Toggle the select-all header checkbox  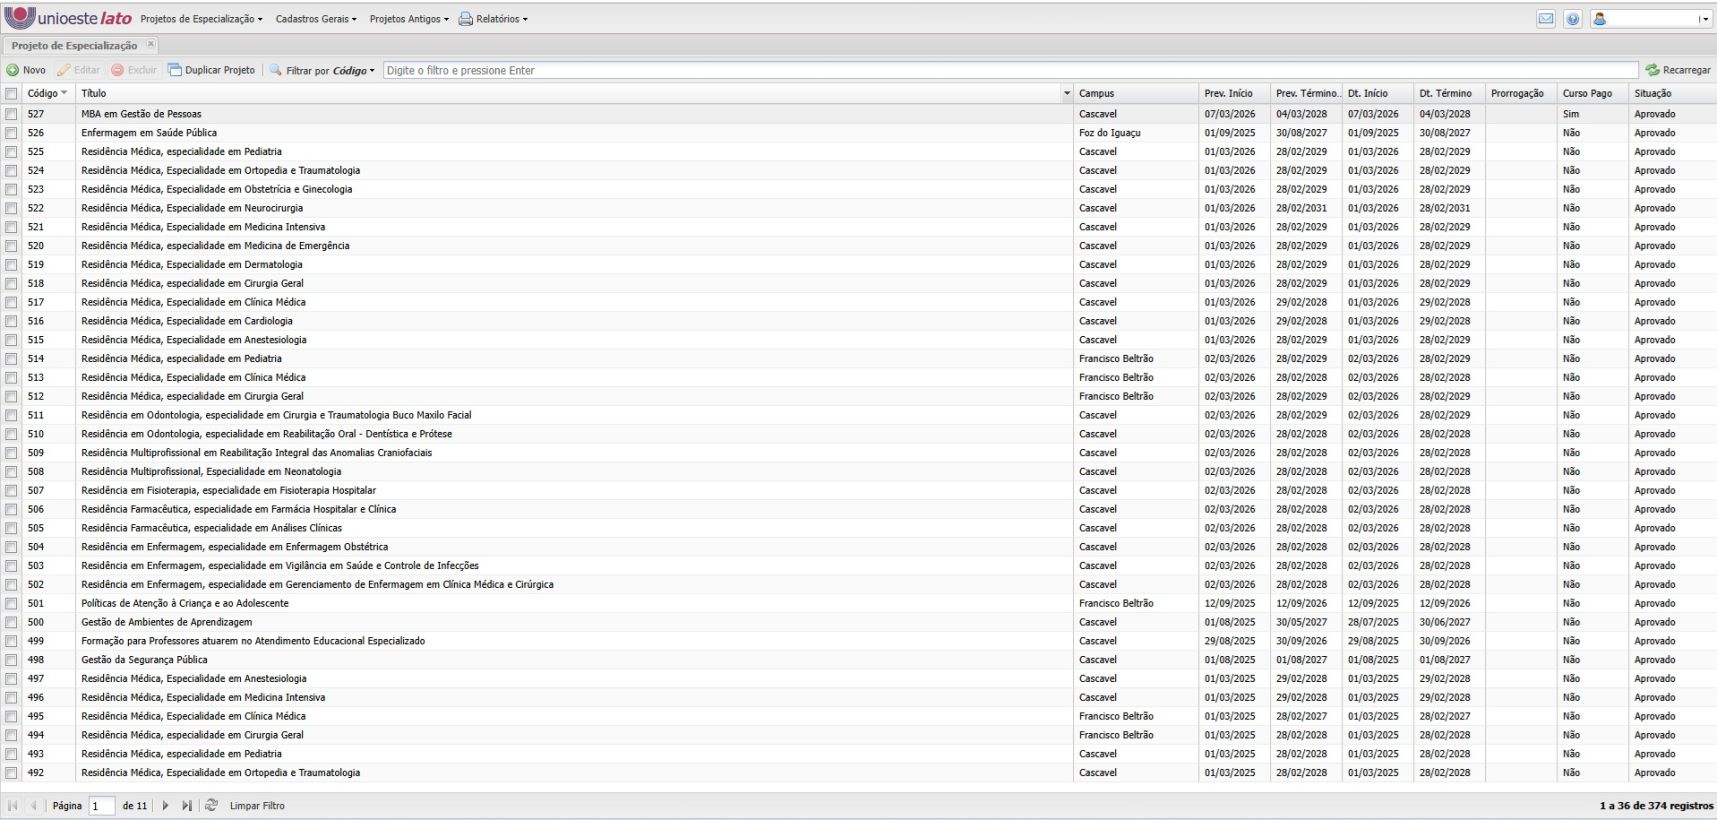coord(11,93)
